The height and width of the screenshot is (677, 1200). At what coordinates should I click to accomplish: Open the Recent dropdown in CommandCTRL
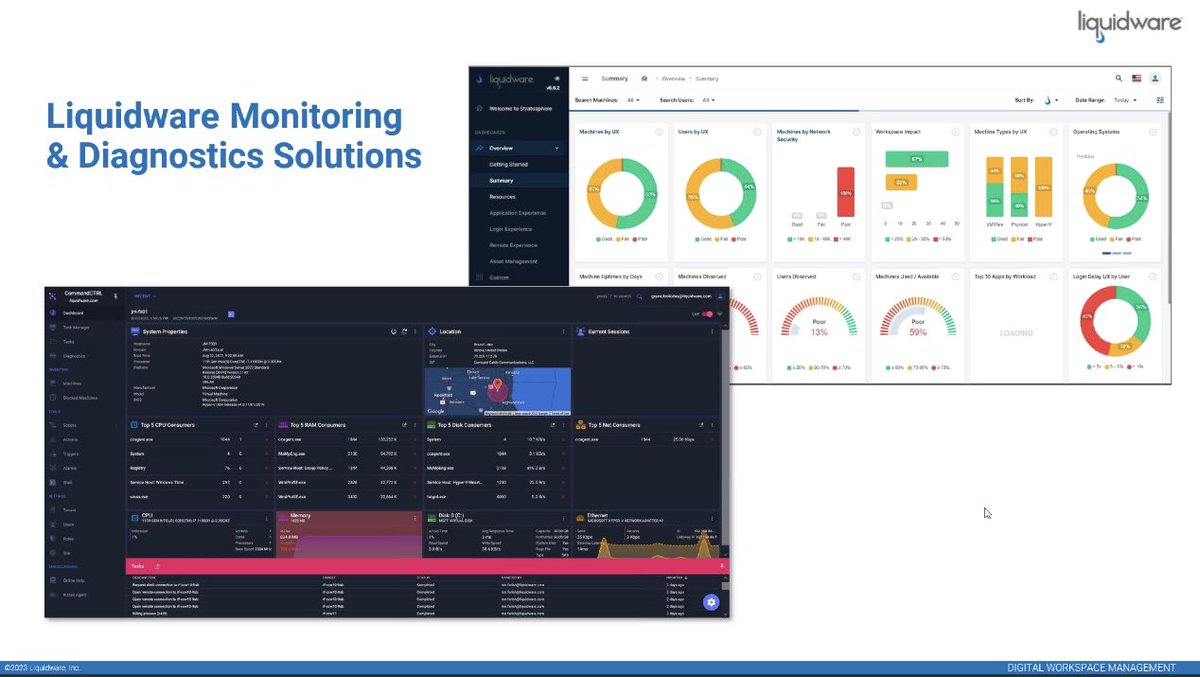[143, 296]
